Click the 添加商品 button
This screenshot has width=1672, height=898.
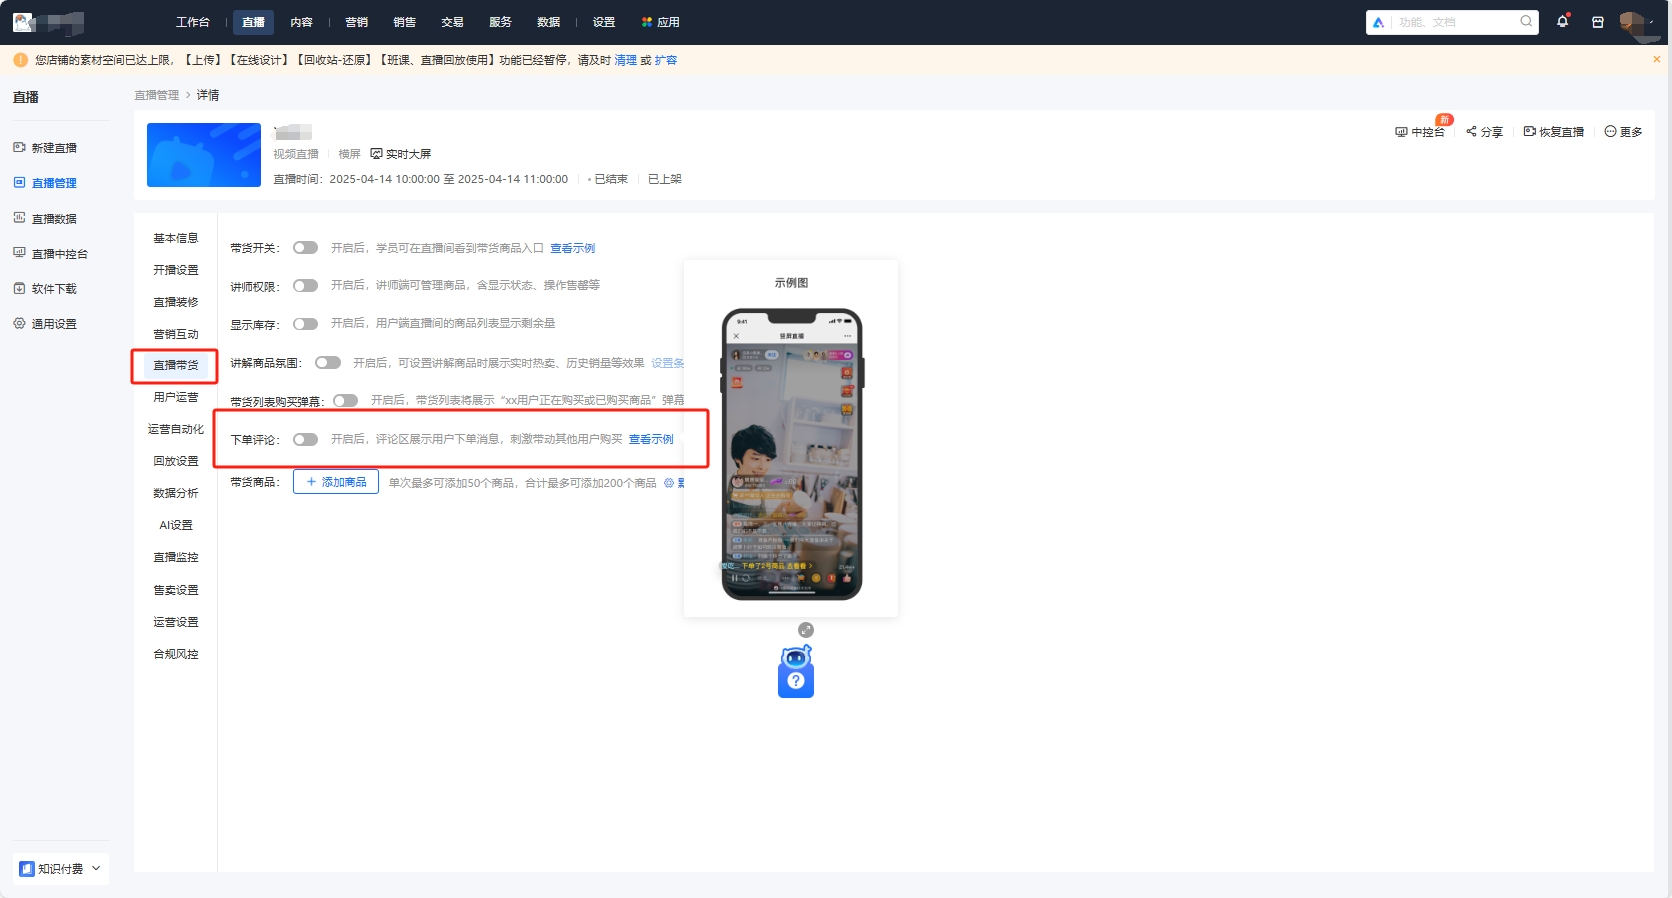336,482
